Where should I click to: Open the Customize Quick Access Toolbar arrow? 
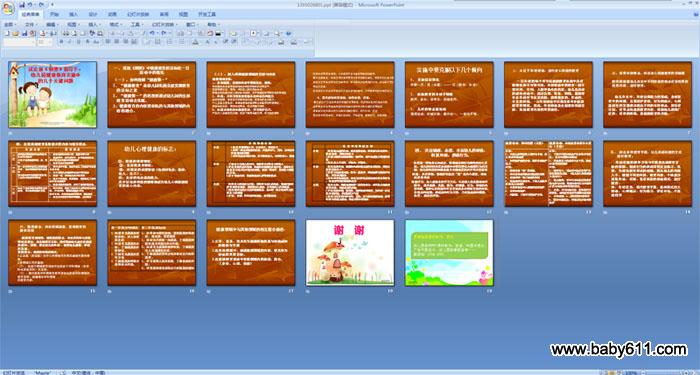point(52,4)
